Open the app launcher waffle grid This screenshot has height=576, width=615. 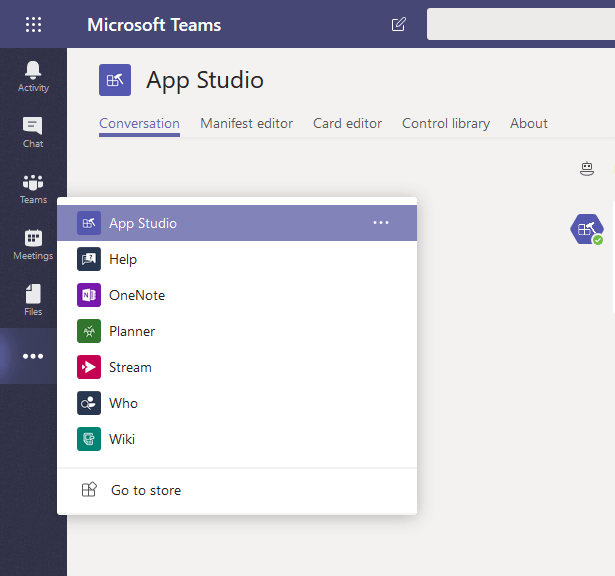point(33,24)
